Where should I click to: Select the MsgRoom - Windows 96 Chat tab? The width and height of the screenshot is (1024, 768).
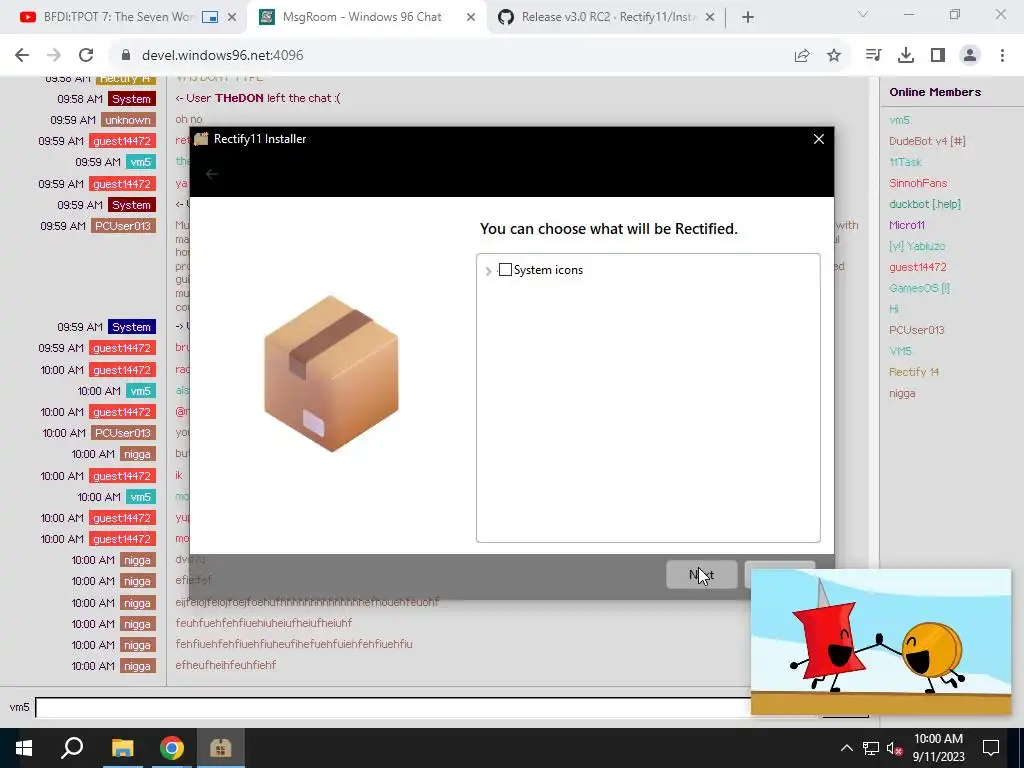tap(361, 17)
